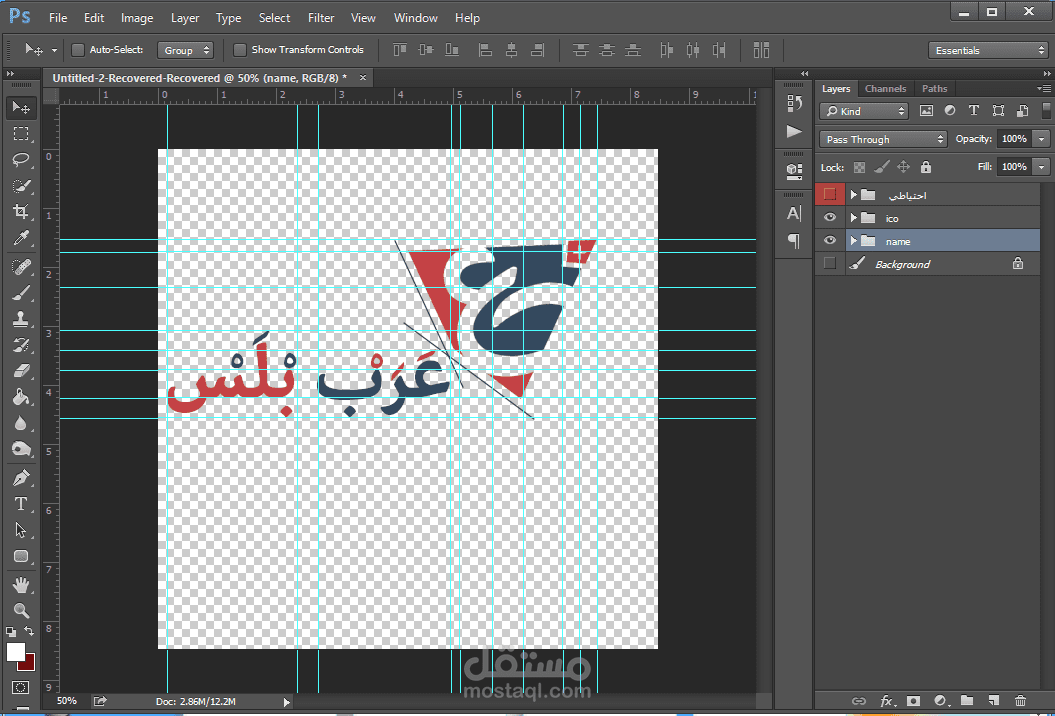This screenshot has width=1055, height=716.
Task: Enable the Auto-Select checkbox
Action: tap(78, 50)
